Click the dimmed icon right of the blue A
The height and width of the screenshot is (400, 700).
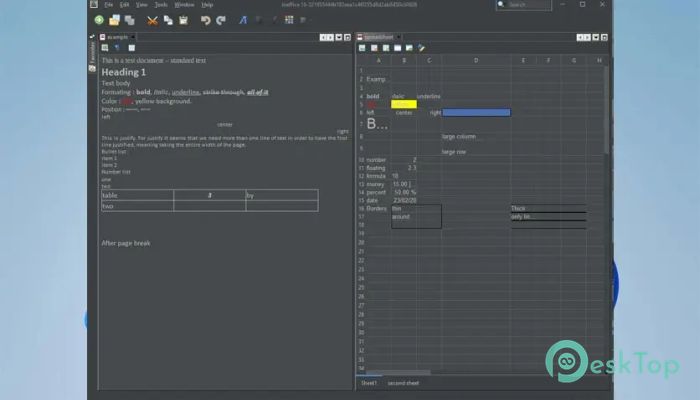pos(259,20)
